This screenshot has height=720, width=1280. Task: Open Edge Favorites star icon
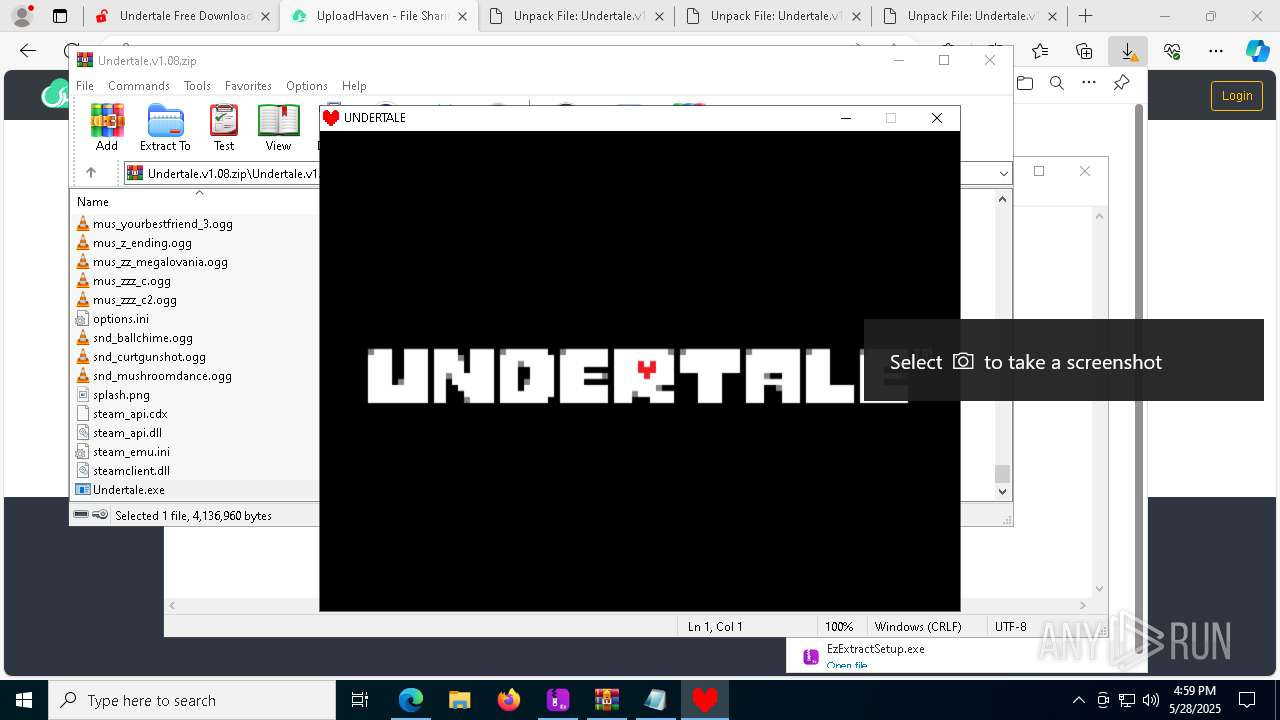pyautogui.click(x=1040, y=51)
